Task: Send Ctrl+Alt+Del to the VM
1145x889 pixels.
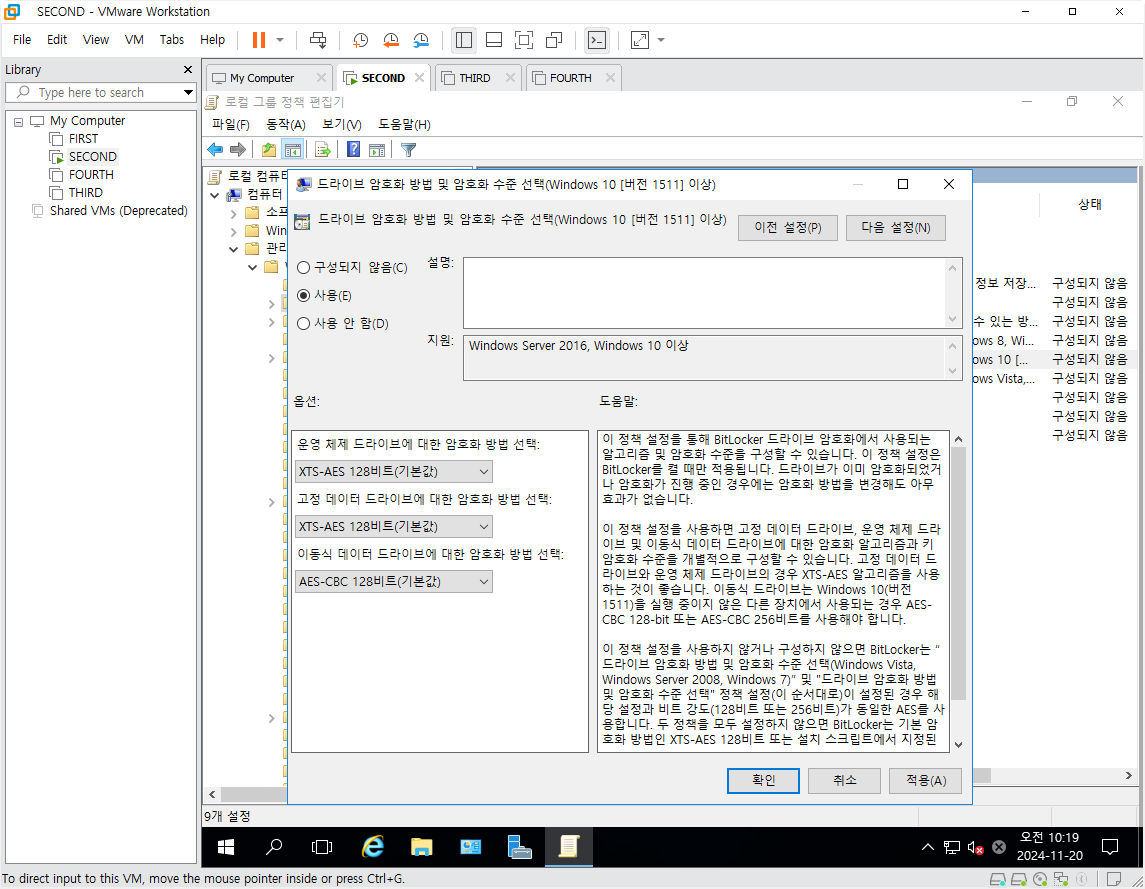Action: [x=318, y=40]
